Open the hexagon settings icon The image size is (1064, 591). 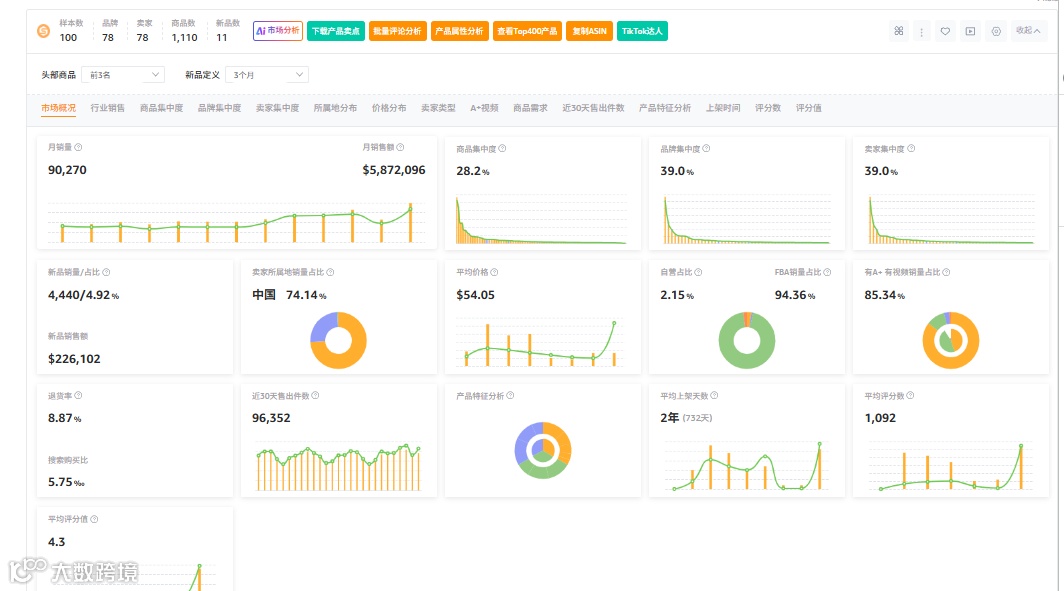pyautogui.click(x=995, y=31)
